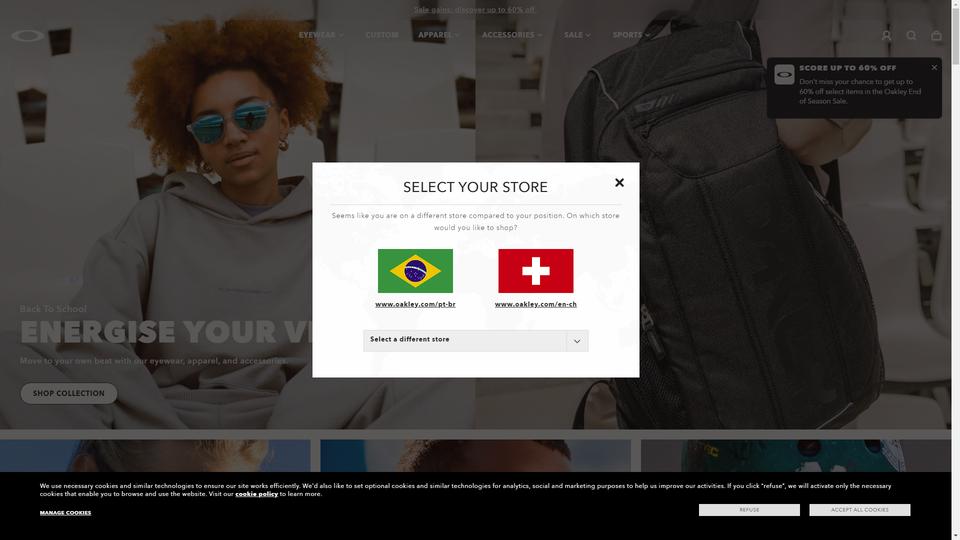Open the shopping bag icon
The height and width of the screenshot is (540, 960).
click(x=936, y=36)
